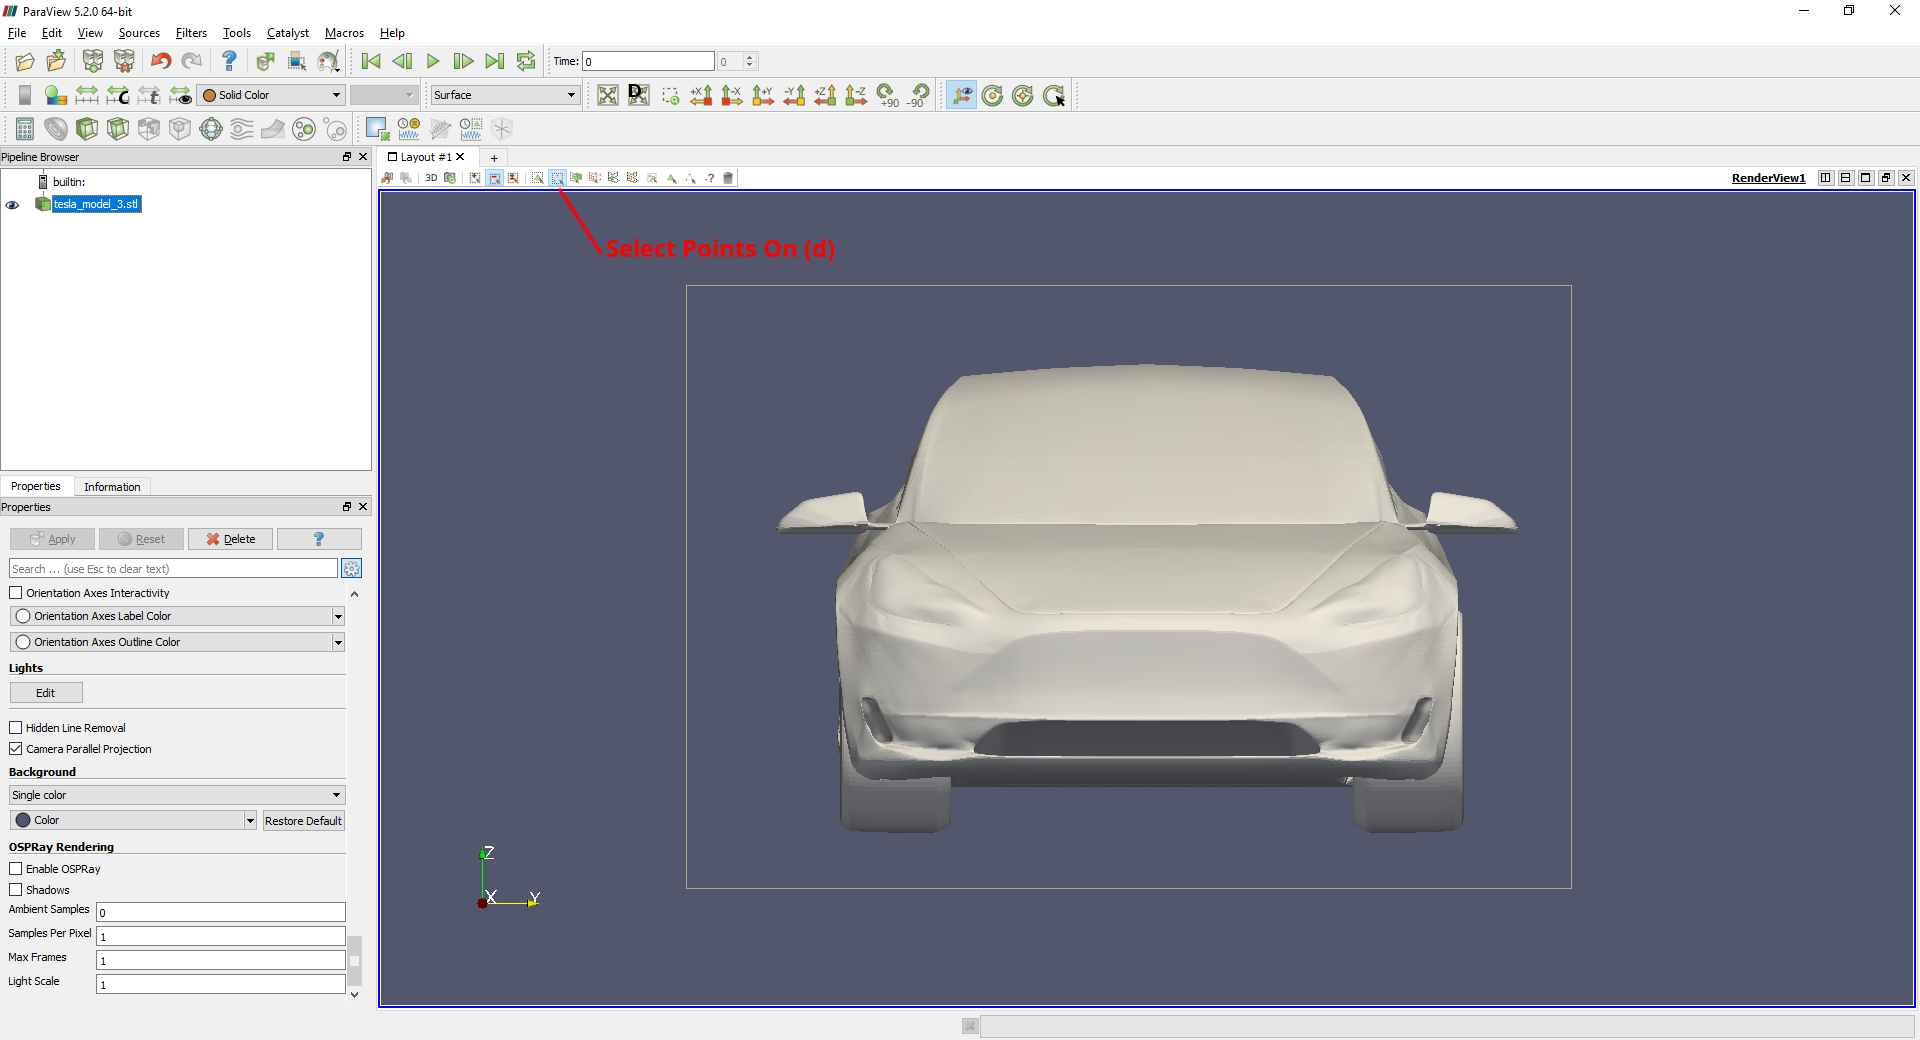Enable the Hidden Line Removal checkbox

pos(16,728)
